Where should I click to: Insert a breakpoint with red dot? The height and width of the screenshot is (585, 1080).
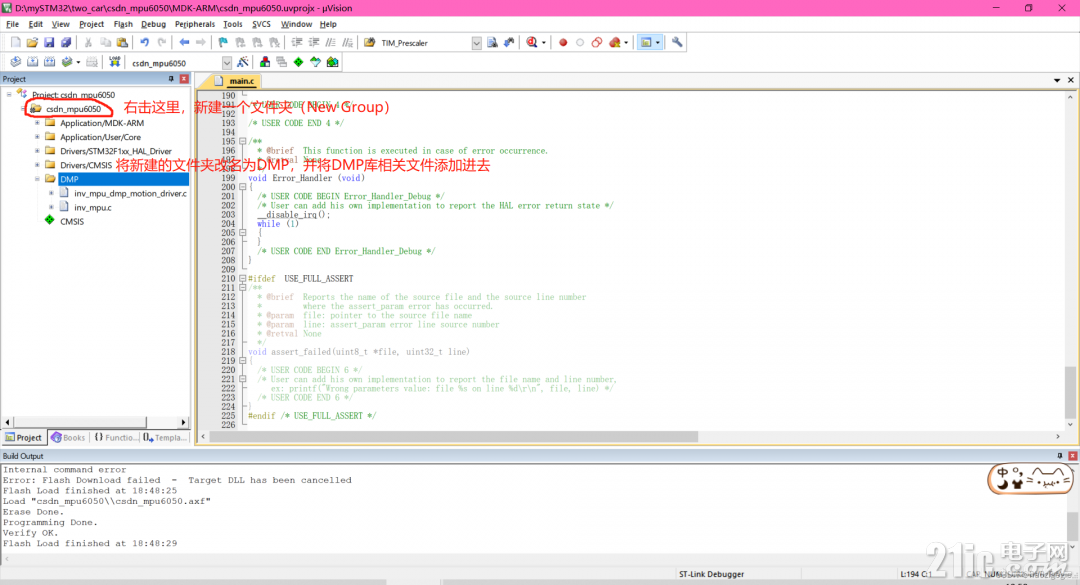click(x=563, y=43)
